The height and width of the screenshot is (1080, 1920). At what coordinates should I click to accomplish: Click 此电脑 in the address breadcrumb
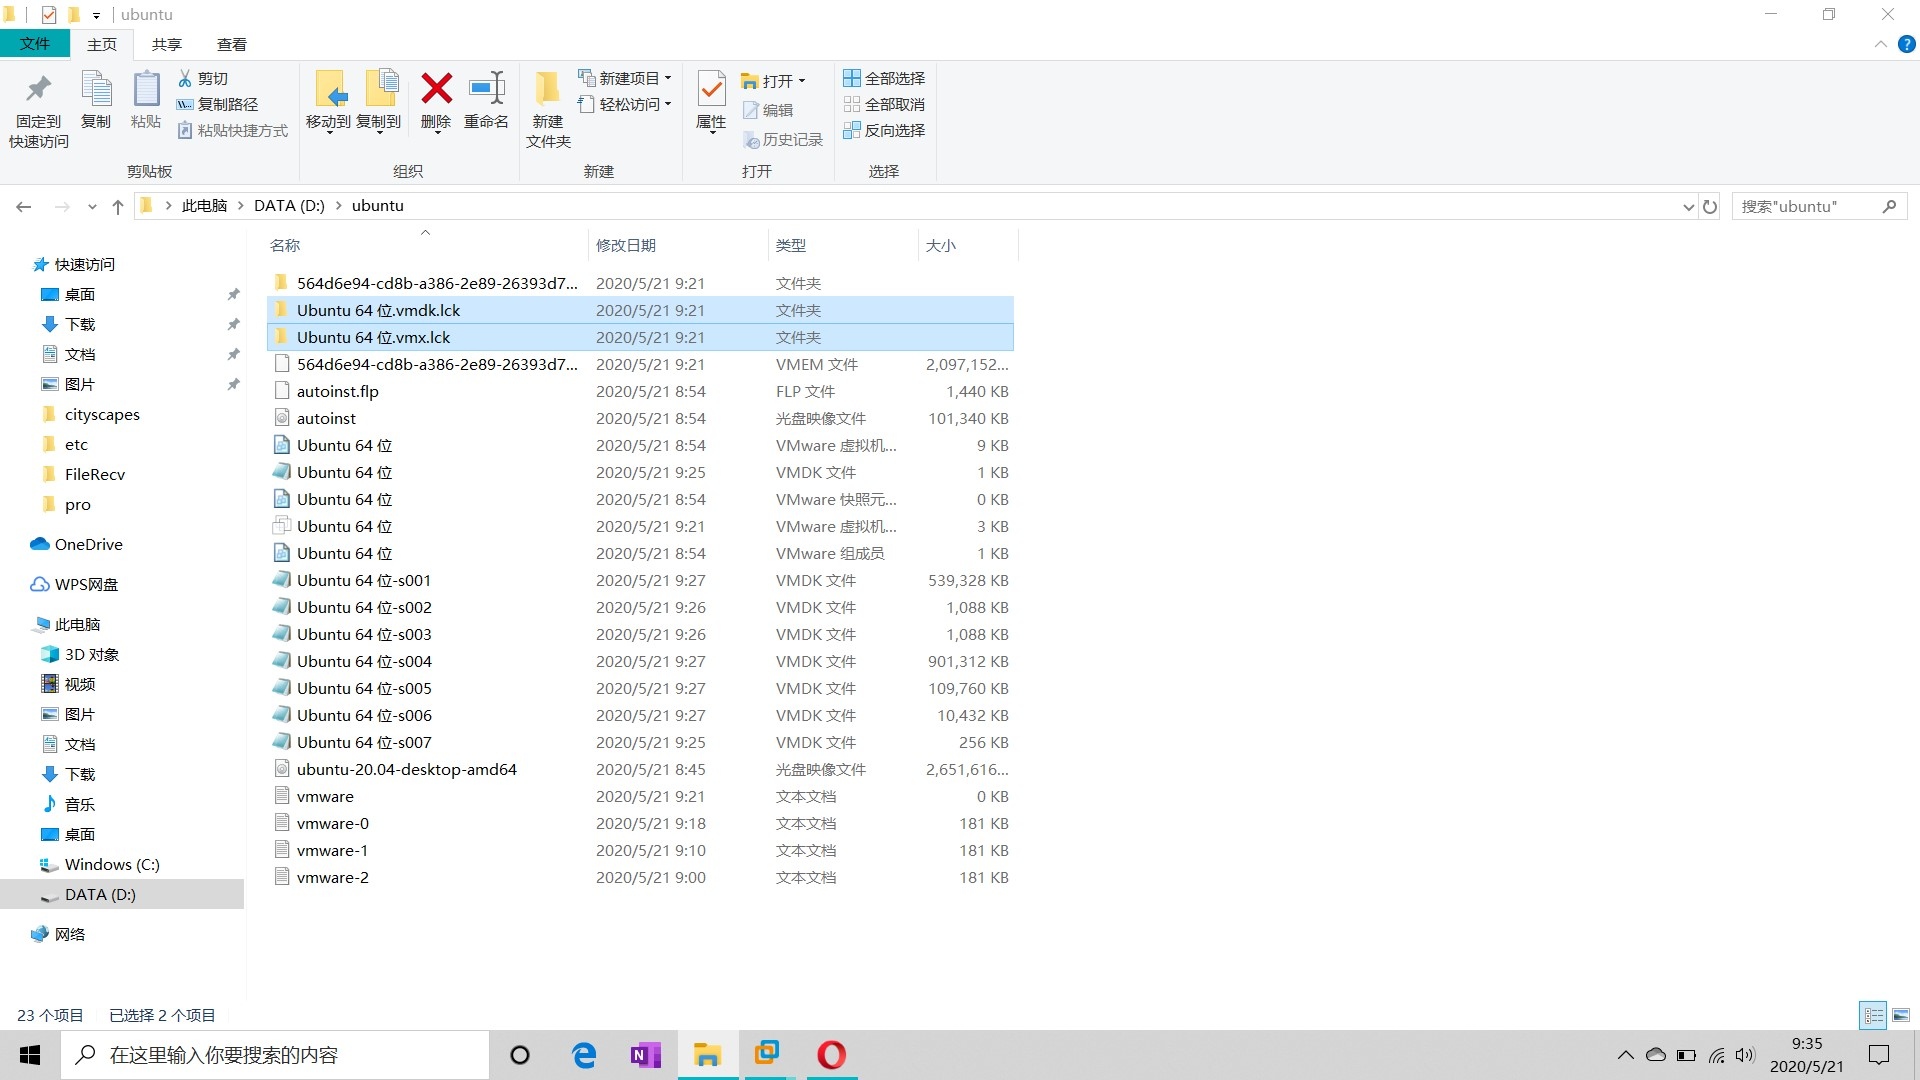[x=205, y=206]
